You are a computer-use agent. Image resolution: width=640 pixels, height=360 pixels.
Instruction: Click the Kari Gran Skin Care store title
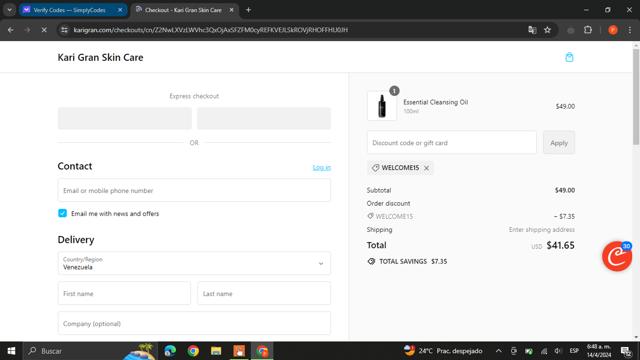click(100, 57)
